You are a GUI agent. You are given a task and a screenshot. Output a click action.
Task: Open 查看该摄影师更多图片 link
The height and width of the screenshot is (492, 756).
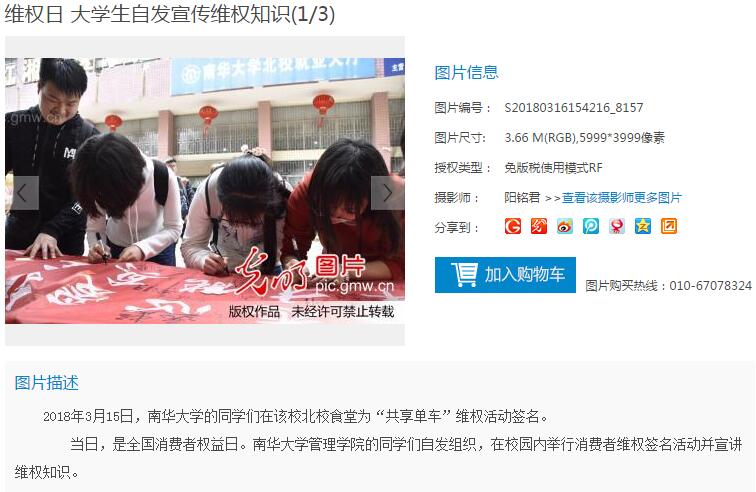[621, 198]
